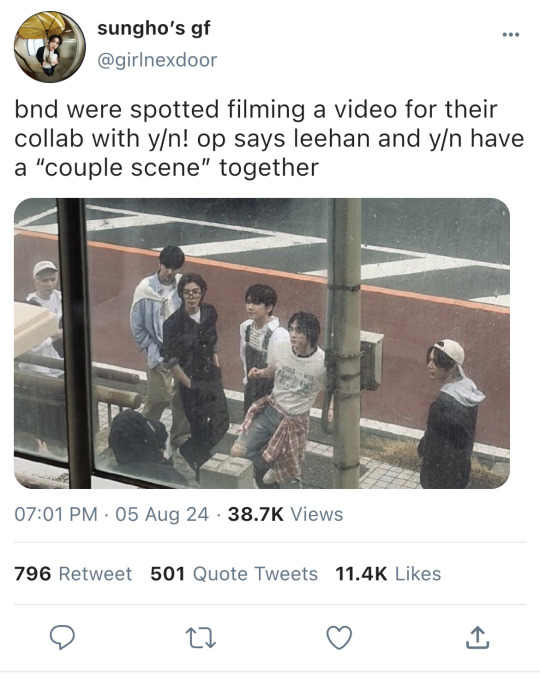Viewport: 540px width, 680px height.
Task: Open the attached filming photo
Action: [x=262, y=343]
